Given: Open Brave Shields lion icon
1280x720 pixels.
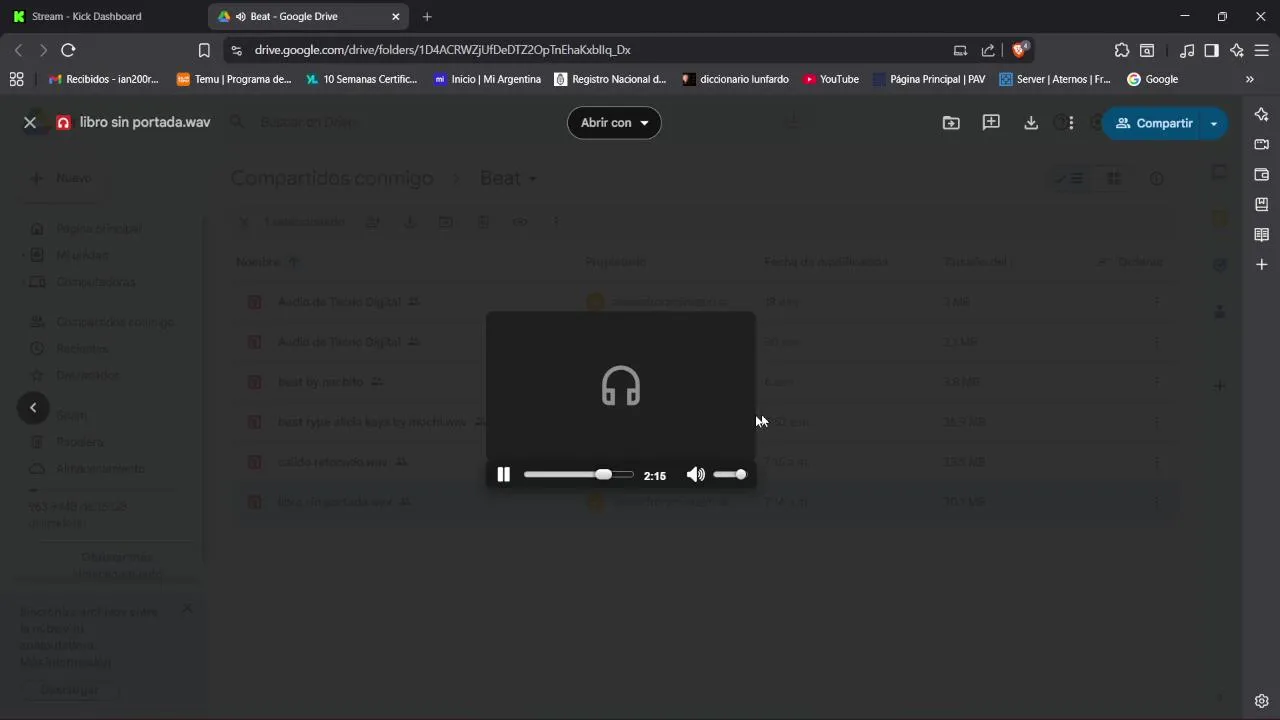Looking at the screenshot, I should [x=1019, y=49].
